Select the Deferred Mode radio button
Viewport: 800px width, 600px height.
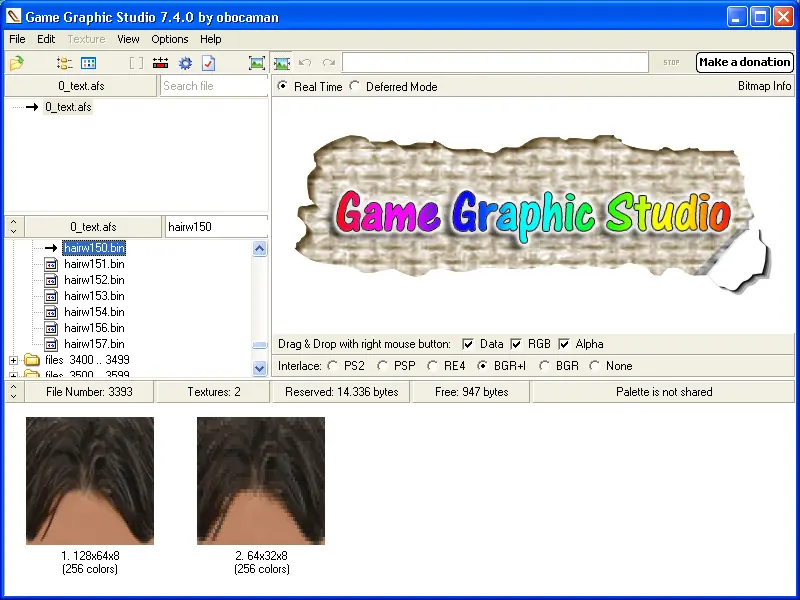(354, 86)
